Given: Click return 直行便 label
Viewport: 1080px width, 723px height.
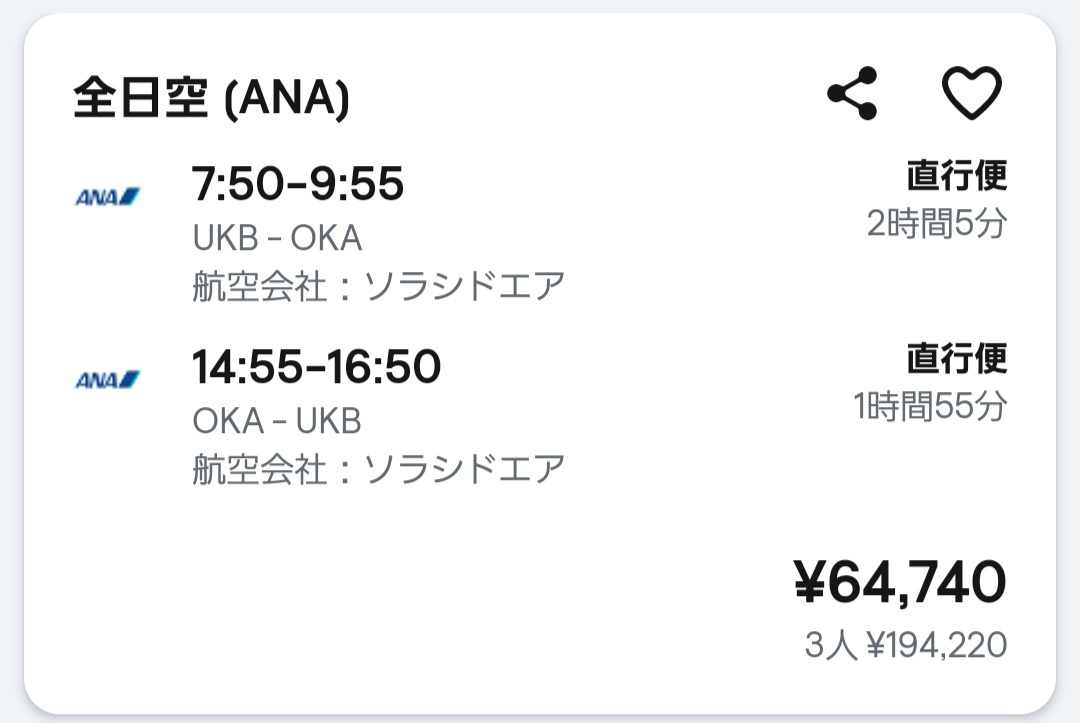Looking at the screenshot, I should point(957,357).
